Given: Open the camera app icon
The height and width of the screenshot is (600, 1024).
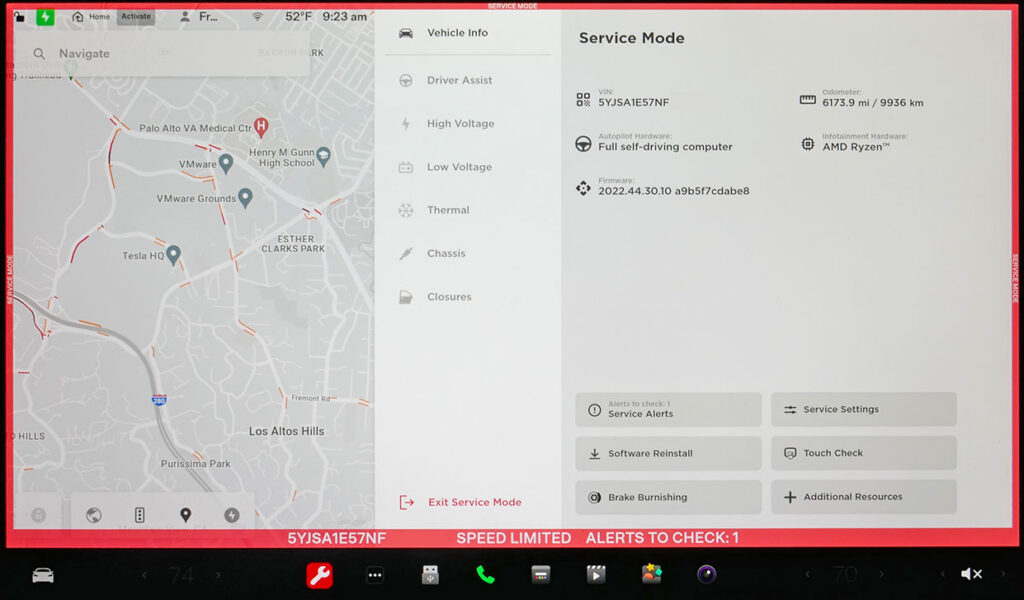Looking at the screenshot, I should 707,575.
